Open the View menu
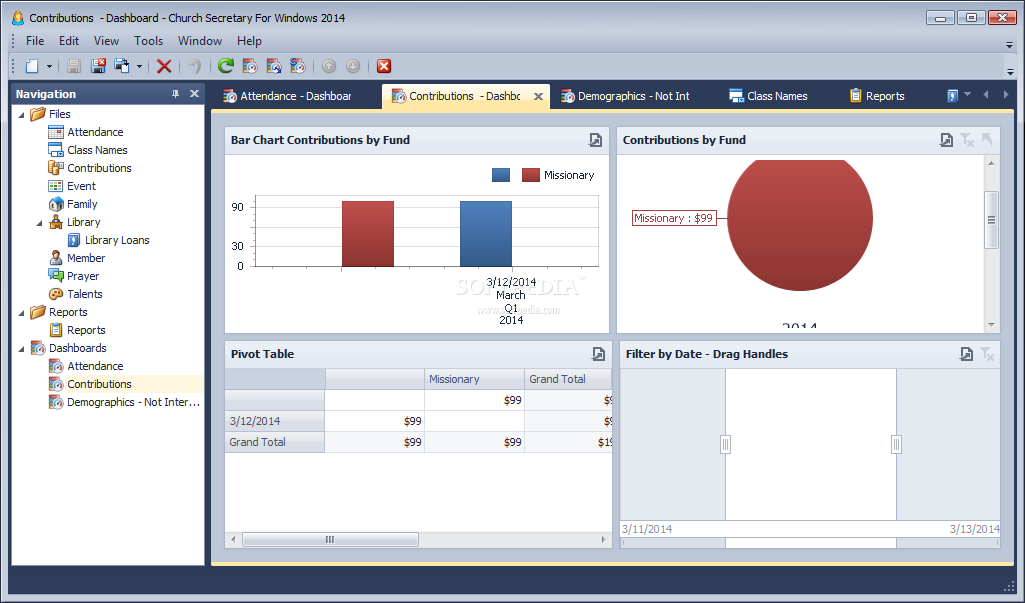This screenshot has height=603, width=1025. (x=106, y=41)
